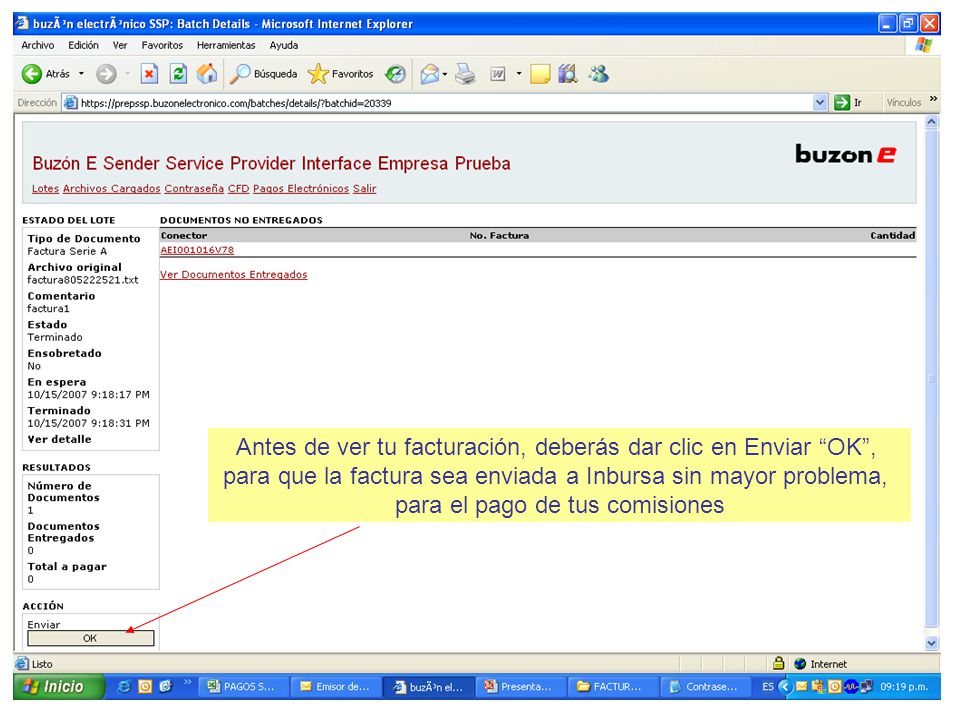Expand hidden quick launch icons chevron
Viewport: 960px width, 720px height.
[187, 681]
